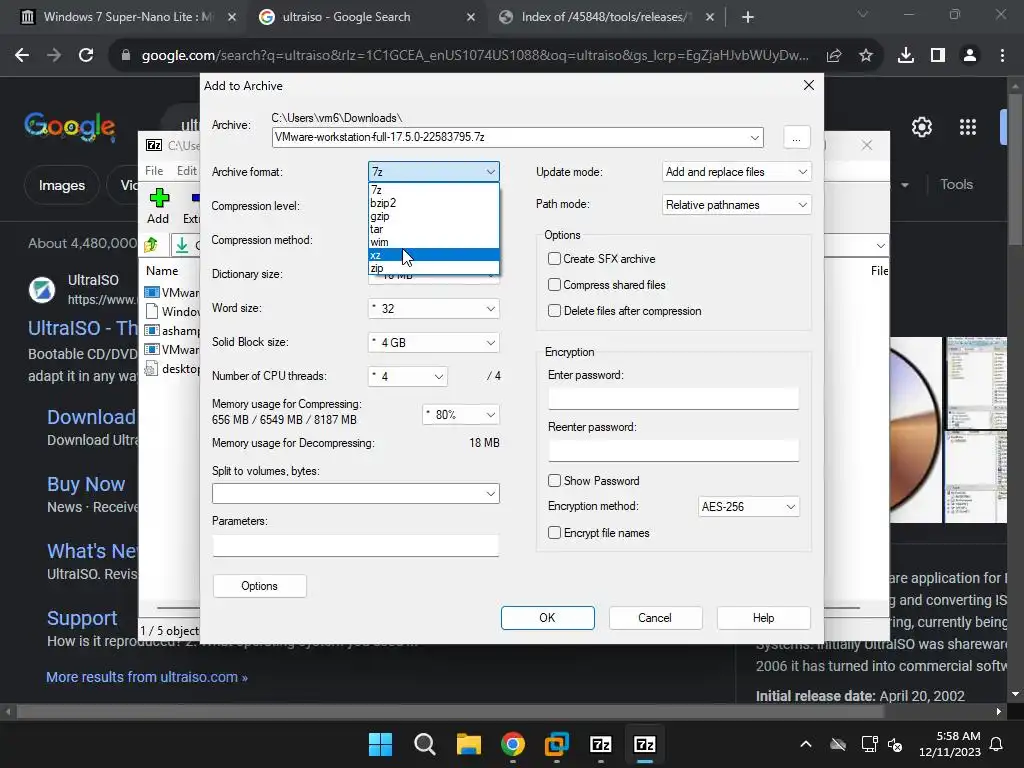This screenshot has width=1024, height=768.
Task: Click the desktop.ini file icon
Action: (x=152, y=368)
